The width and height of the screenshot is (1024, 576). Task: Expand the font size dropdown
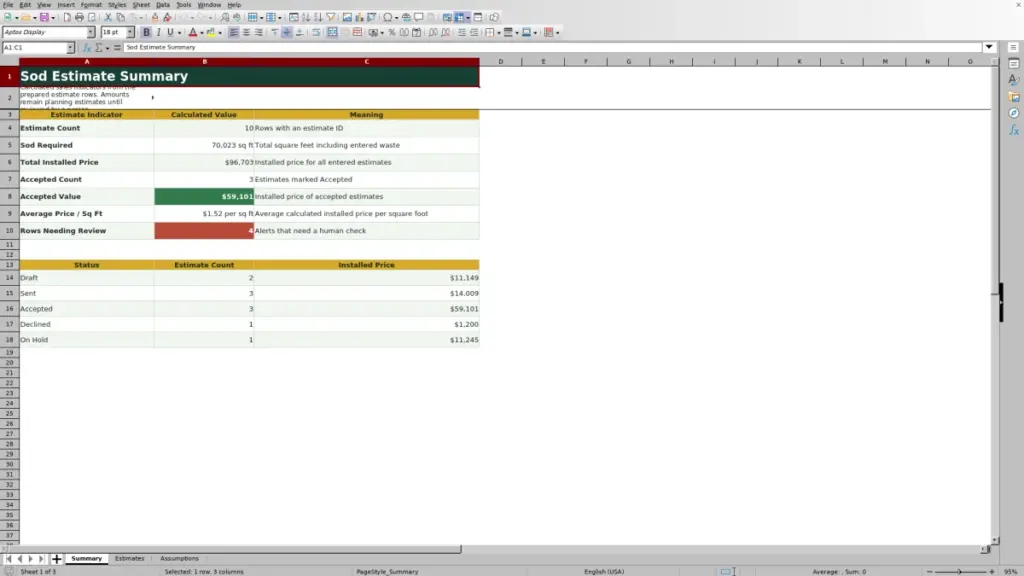click(x=130, y=32)
